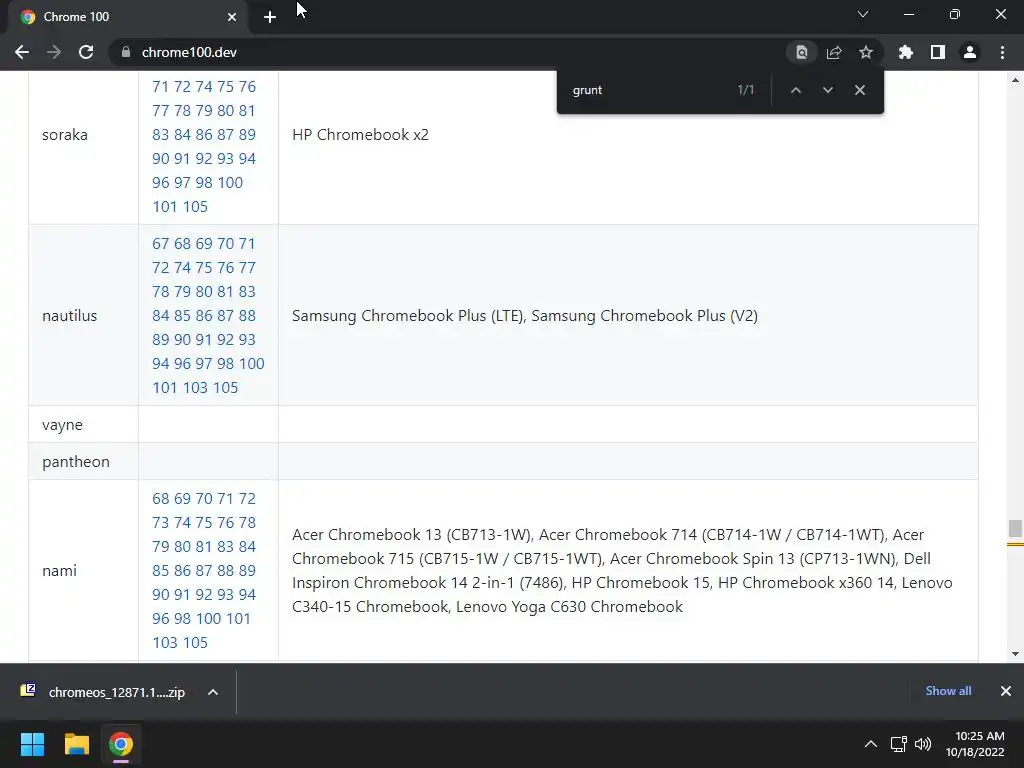
Task: Open the downloaded chromeos zip file
Action: coord(103,692)
